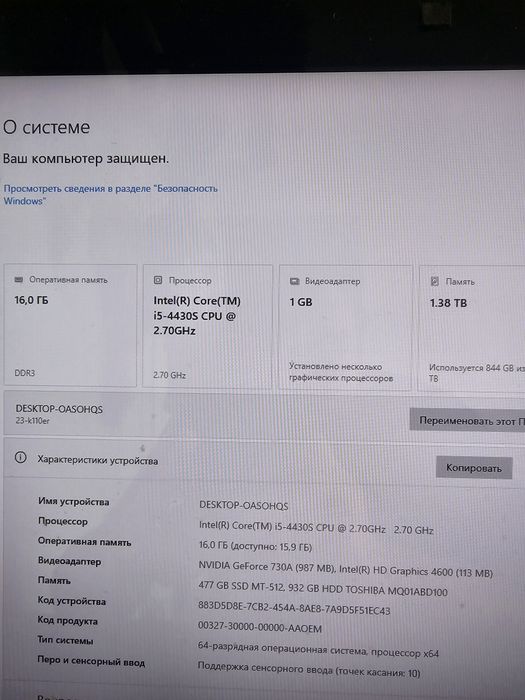Click the Код устройства GUID value
Screen dimensions: 525x700
pos(294,608)
